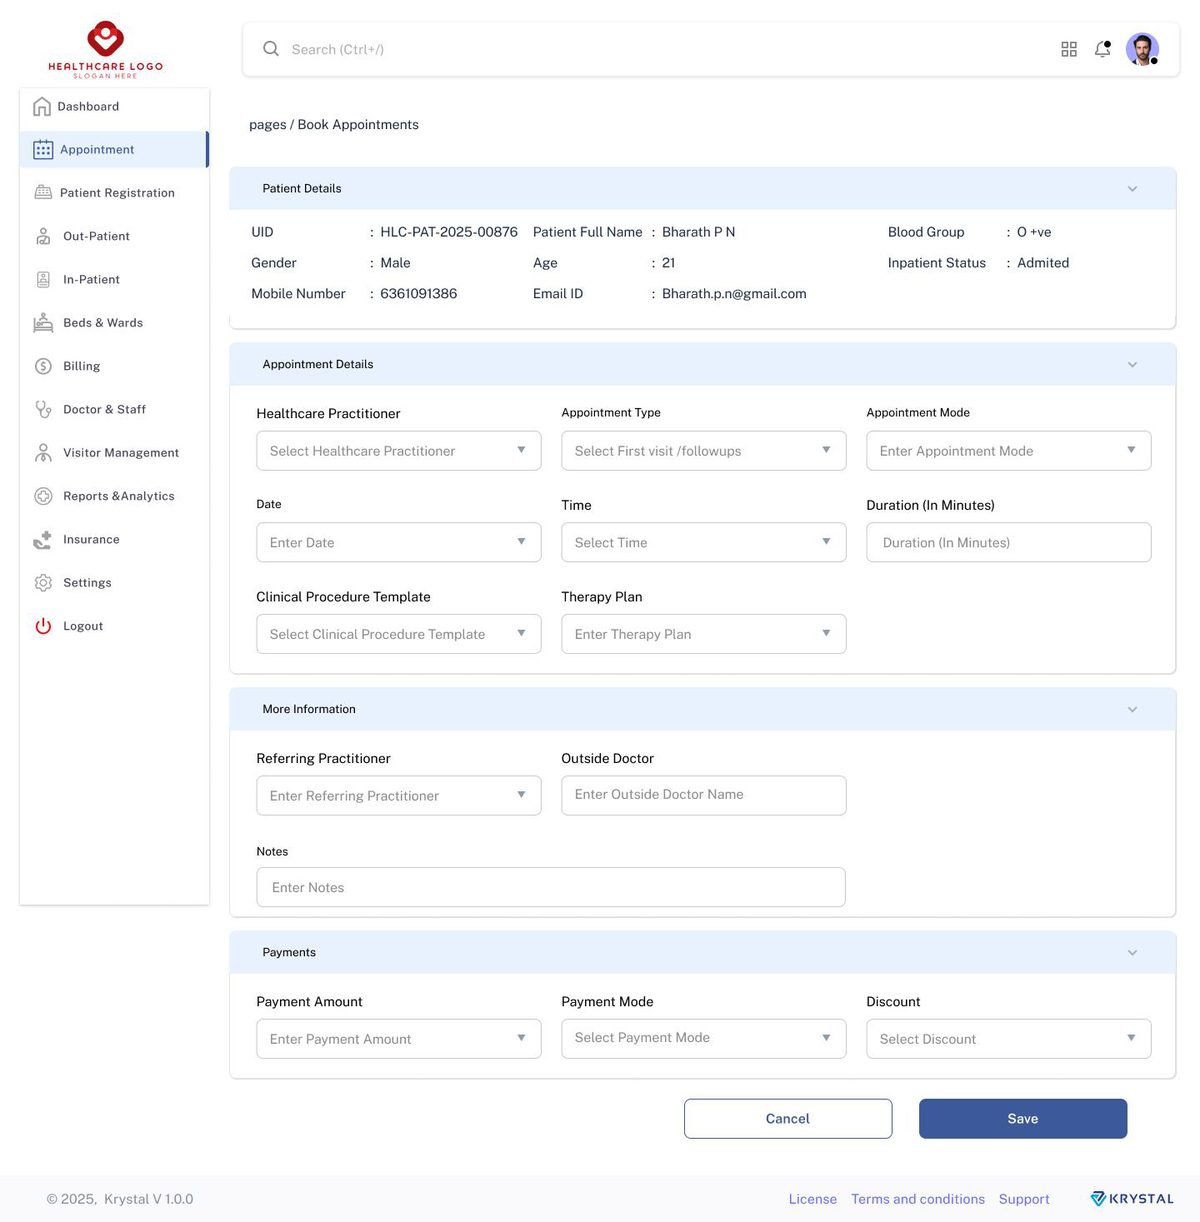
Task: Open the Healthcare Practitioner dropdown
Action: coord(399,451)
